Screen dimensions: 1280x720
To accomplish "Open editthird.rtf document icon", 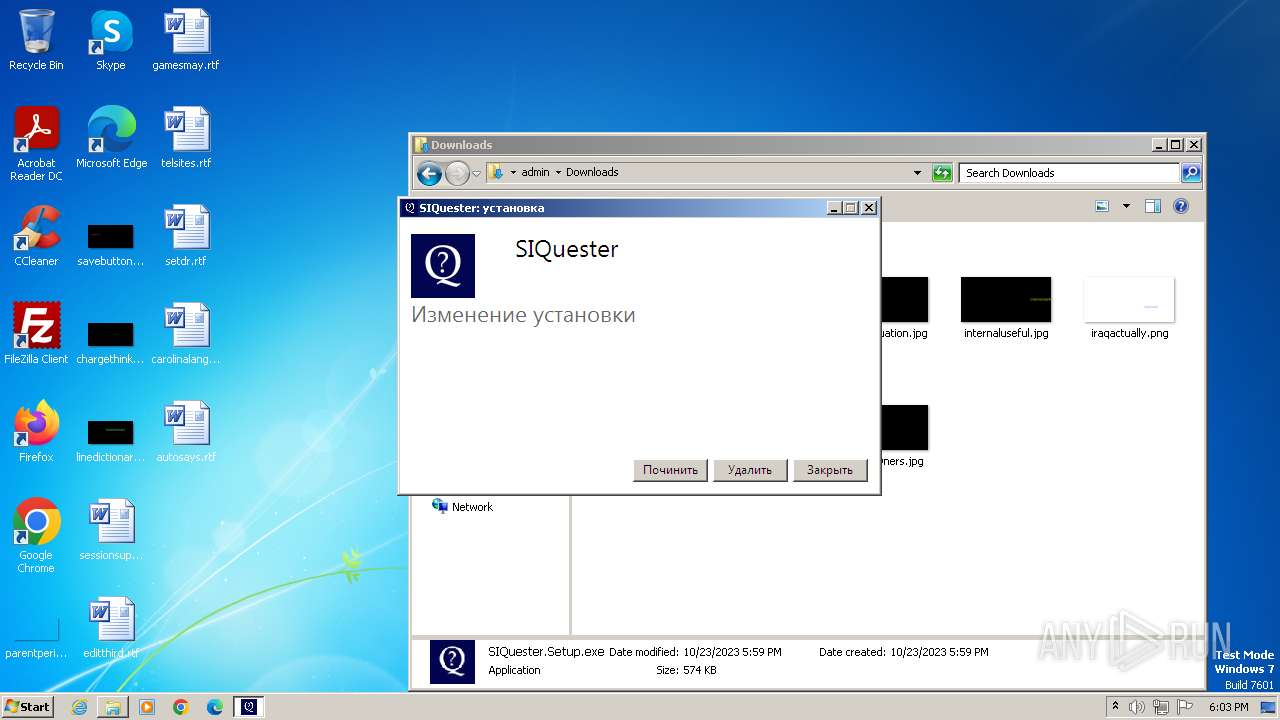I will [110, 628].
